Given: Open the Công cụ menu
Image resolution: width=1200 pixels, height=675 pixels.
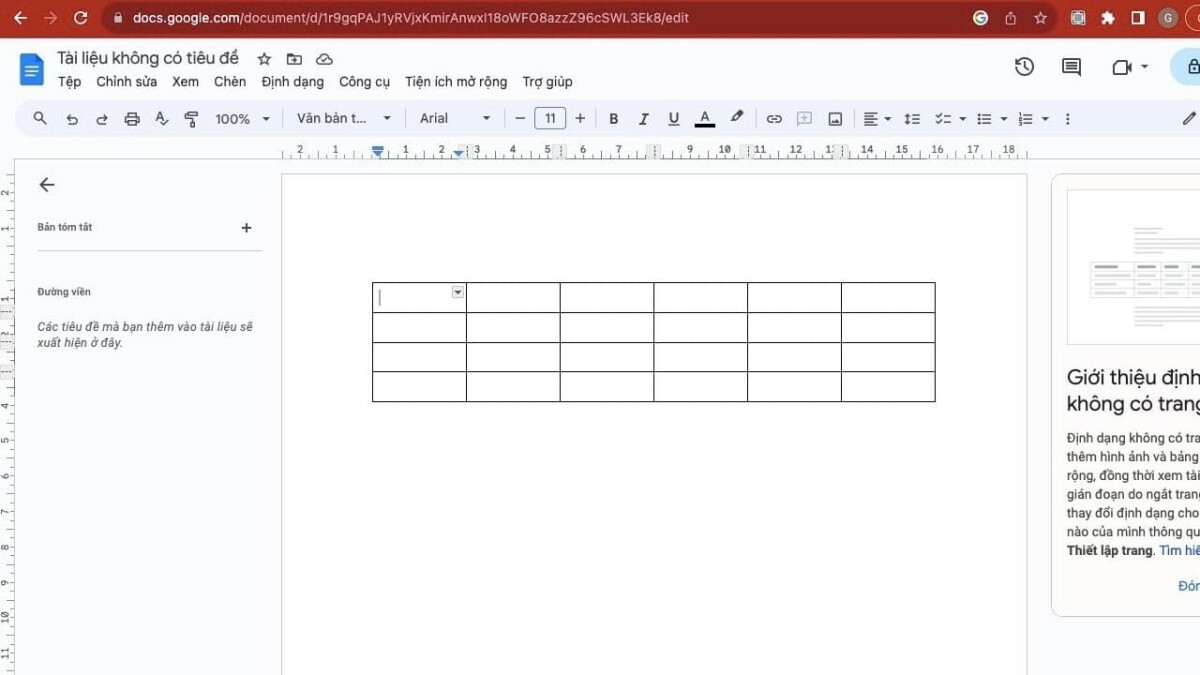Looking at the screenshot, I should pyautogui.click(x=364, y=82).
